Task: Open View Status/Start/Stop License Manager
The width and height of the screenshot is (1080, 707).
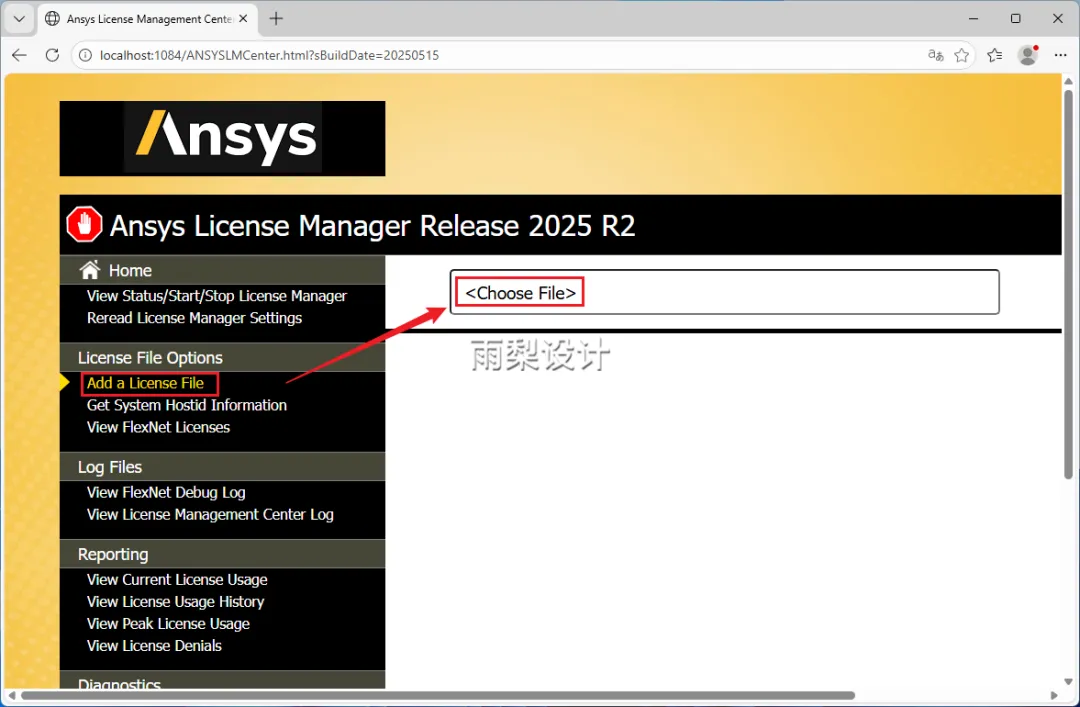Action: 216,296
